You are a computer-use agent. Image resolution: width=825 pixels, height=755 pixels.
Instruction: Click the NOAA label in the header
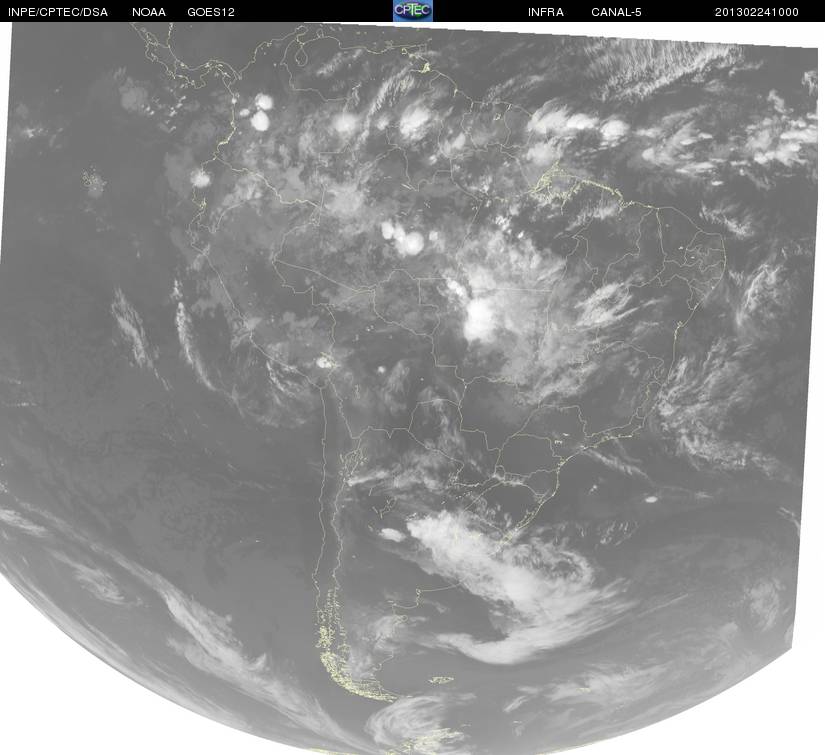[x=149, y=12]
